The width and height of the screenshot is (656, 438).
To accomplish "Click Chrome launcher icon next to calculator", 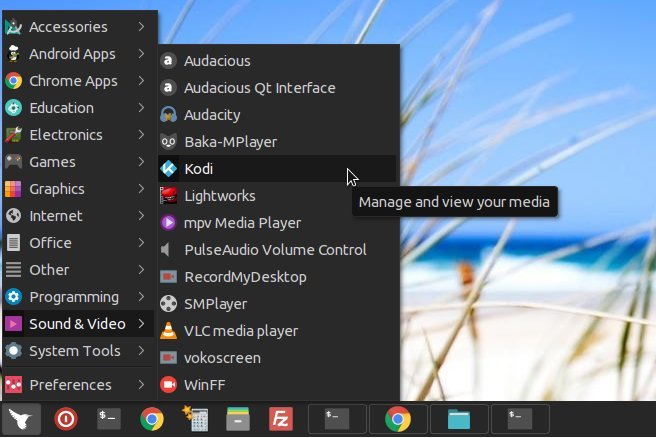I will pyautogui.click(x=152, y=419).
